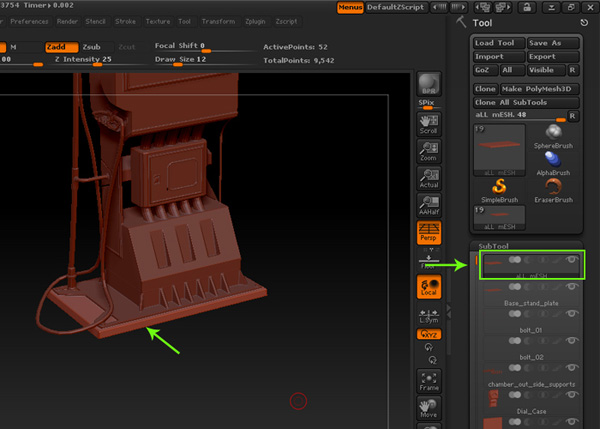Viewport: 600px width, 429px height.
Task: Click the DefaultZScript button
Action: pyautogui.click(x=395, y=7)
